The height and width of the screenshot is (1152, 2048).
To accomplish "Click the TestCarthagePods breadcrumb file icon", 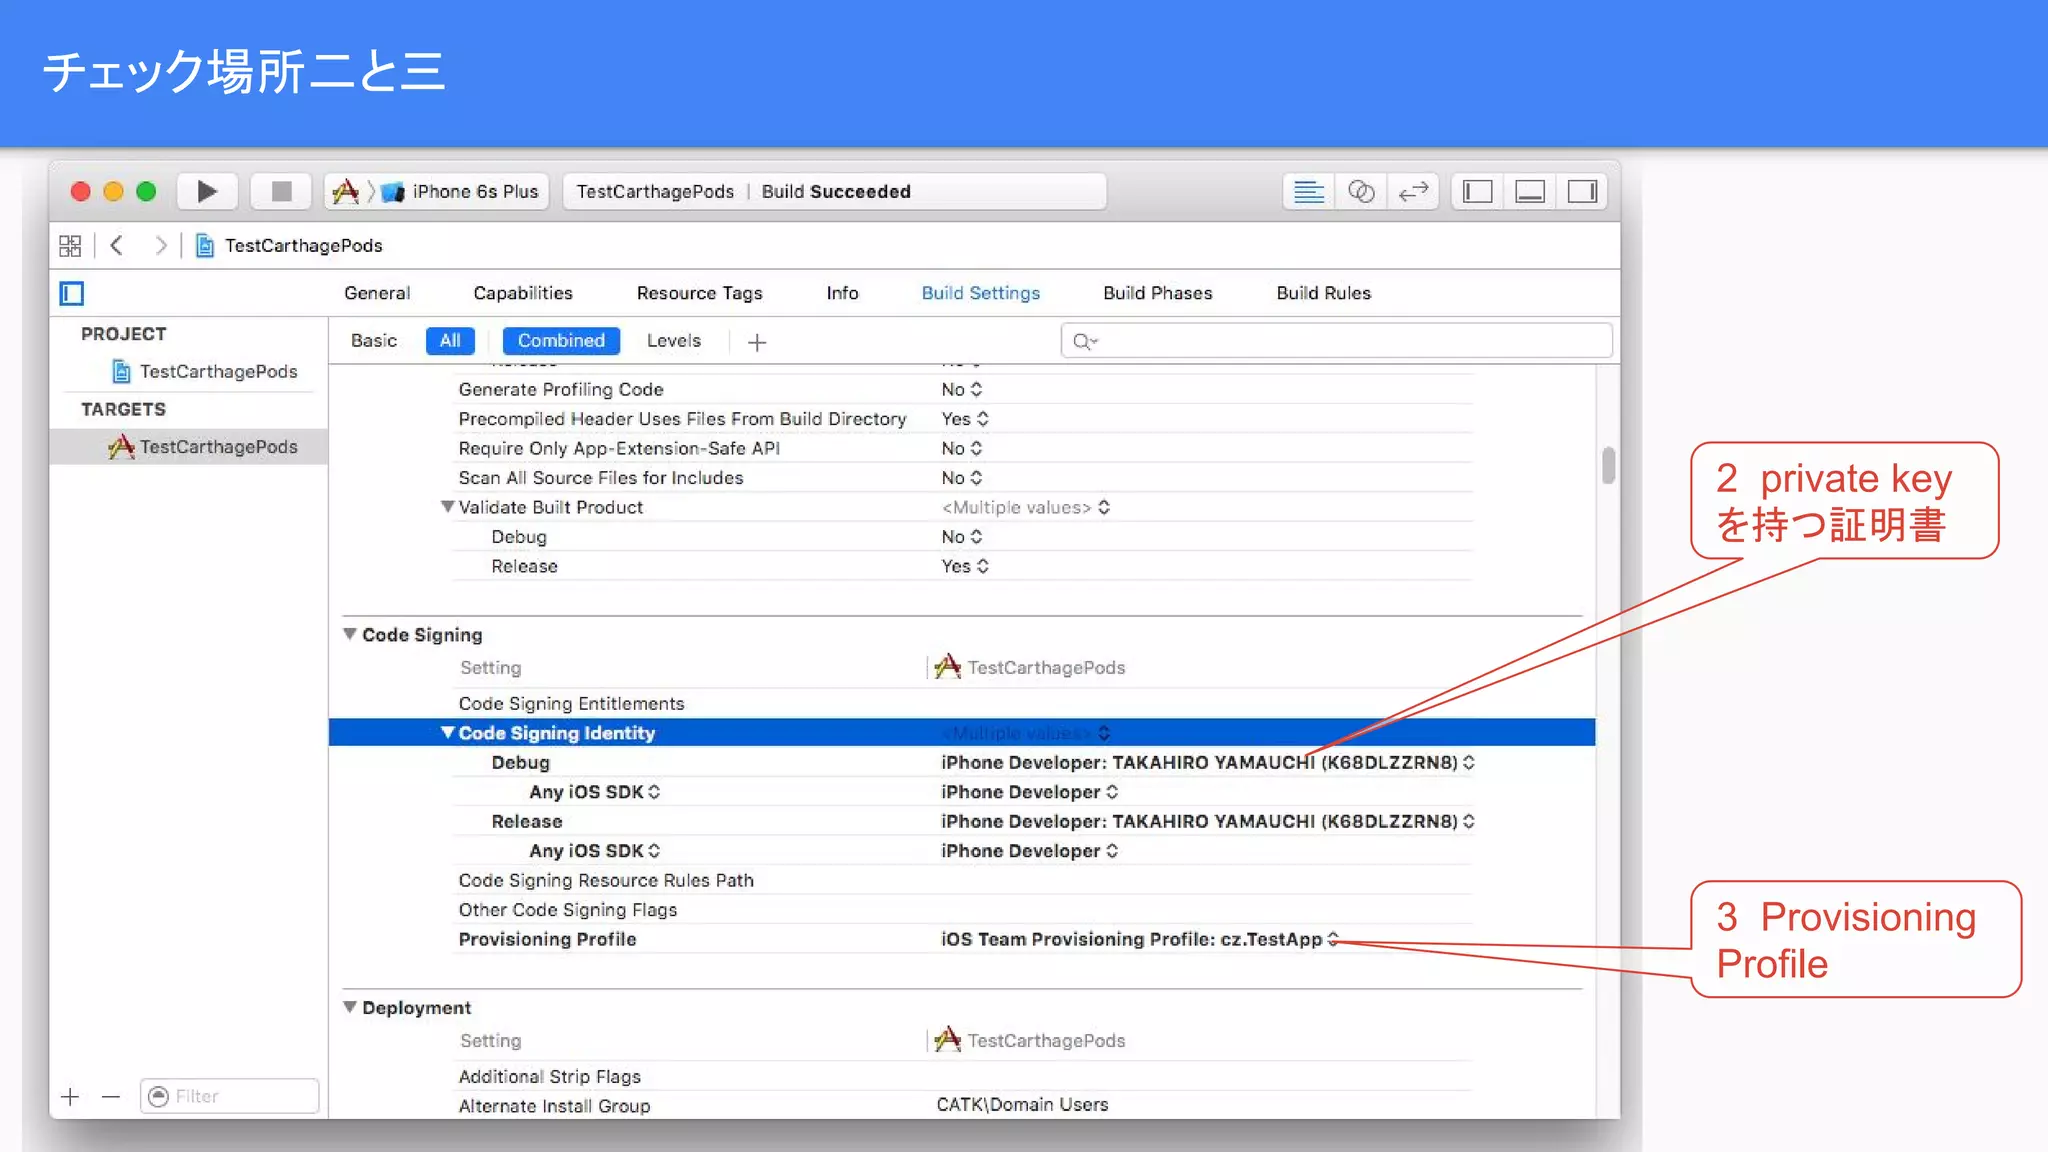I will [x=205, y=245].
